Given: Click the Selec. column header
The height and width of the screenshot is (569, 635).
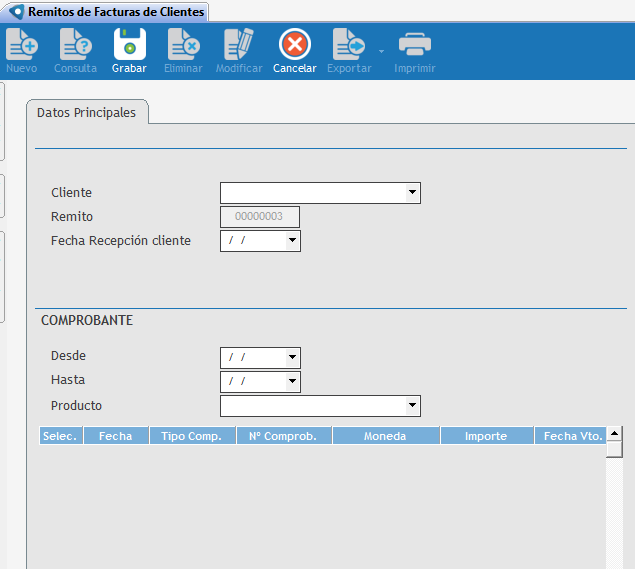Looking at the screenshot, I should [60, 436].
